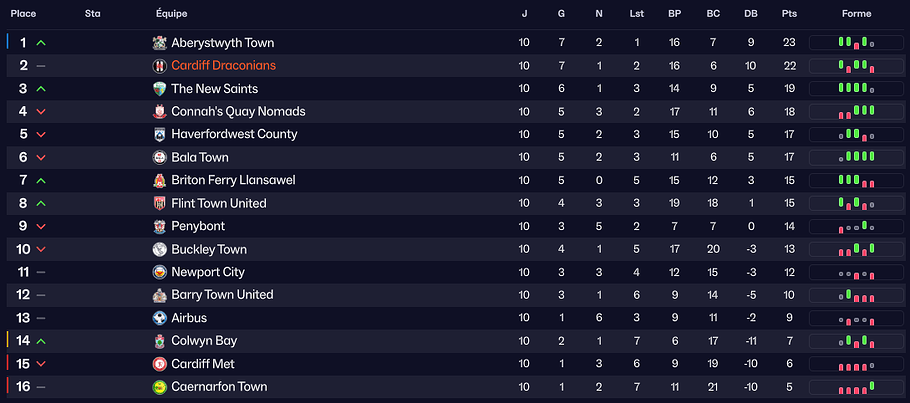
Task: Sort table by Pts column header
Action: pos(787,14)
